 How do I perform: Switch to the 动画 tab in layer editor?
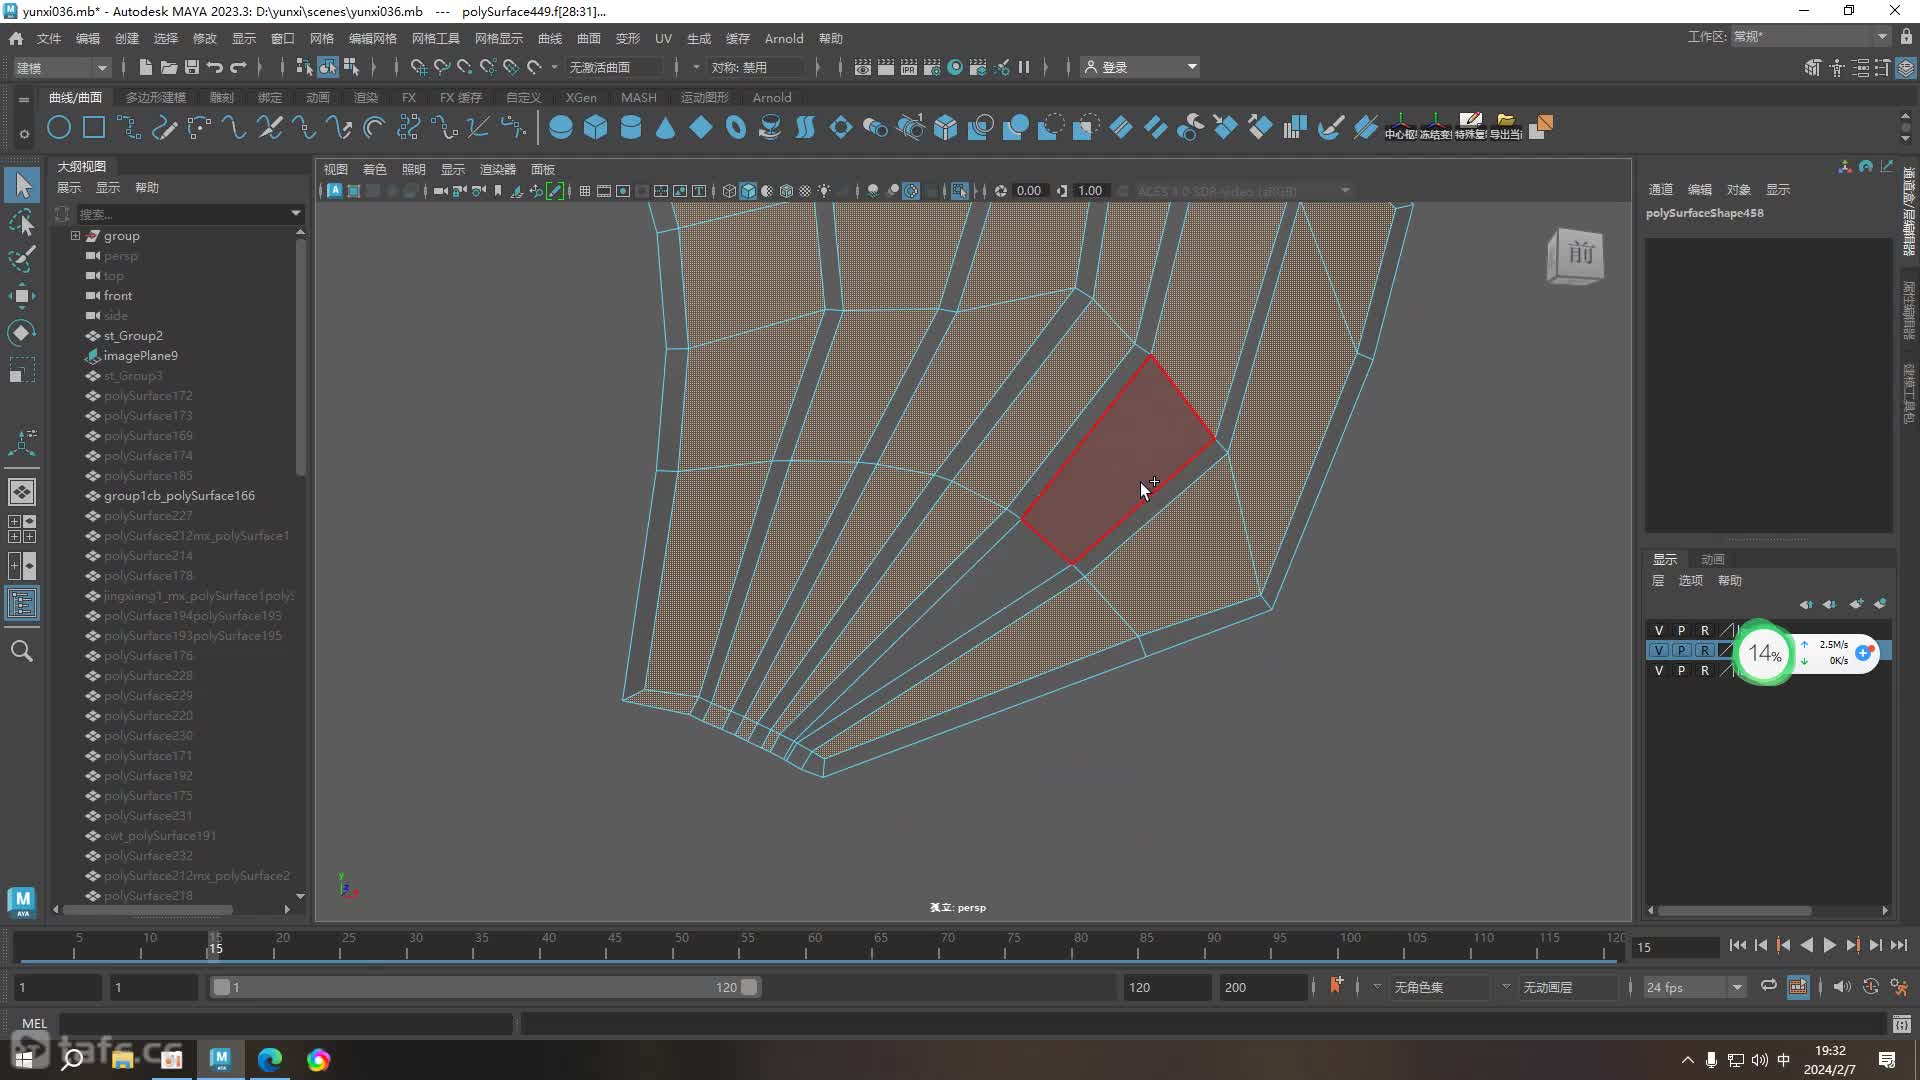1713,560
